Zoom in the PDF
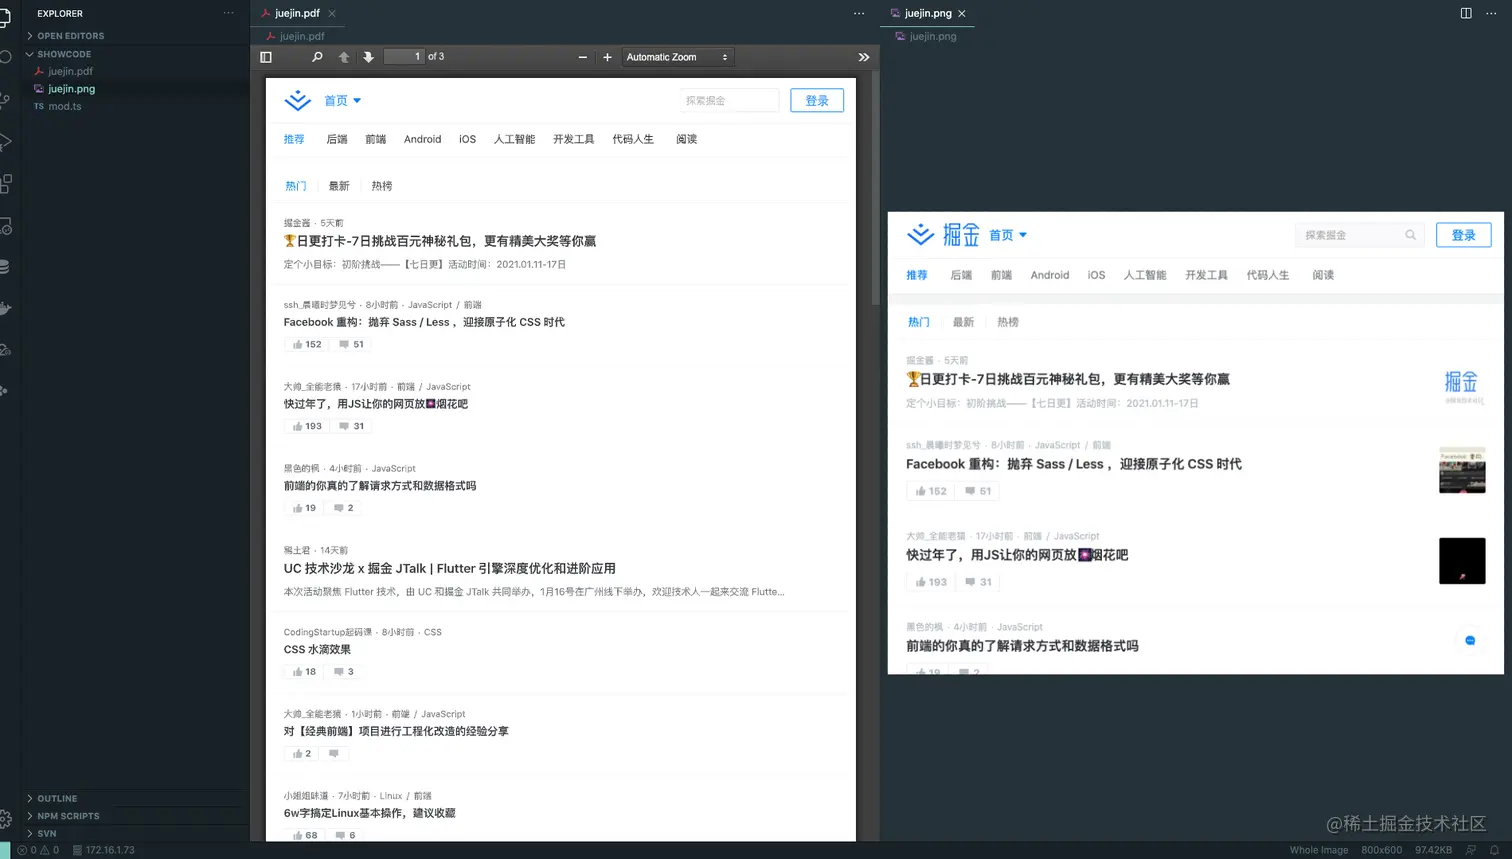The width and height of the screenshot is (1512, 859). pos(607,57)
